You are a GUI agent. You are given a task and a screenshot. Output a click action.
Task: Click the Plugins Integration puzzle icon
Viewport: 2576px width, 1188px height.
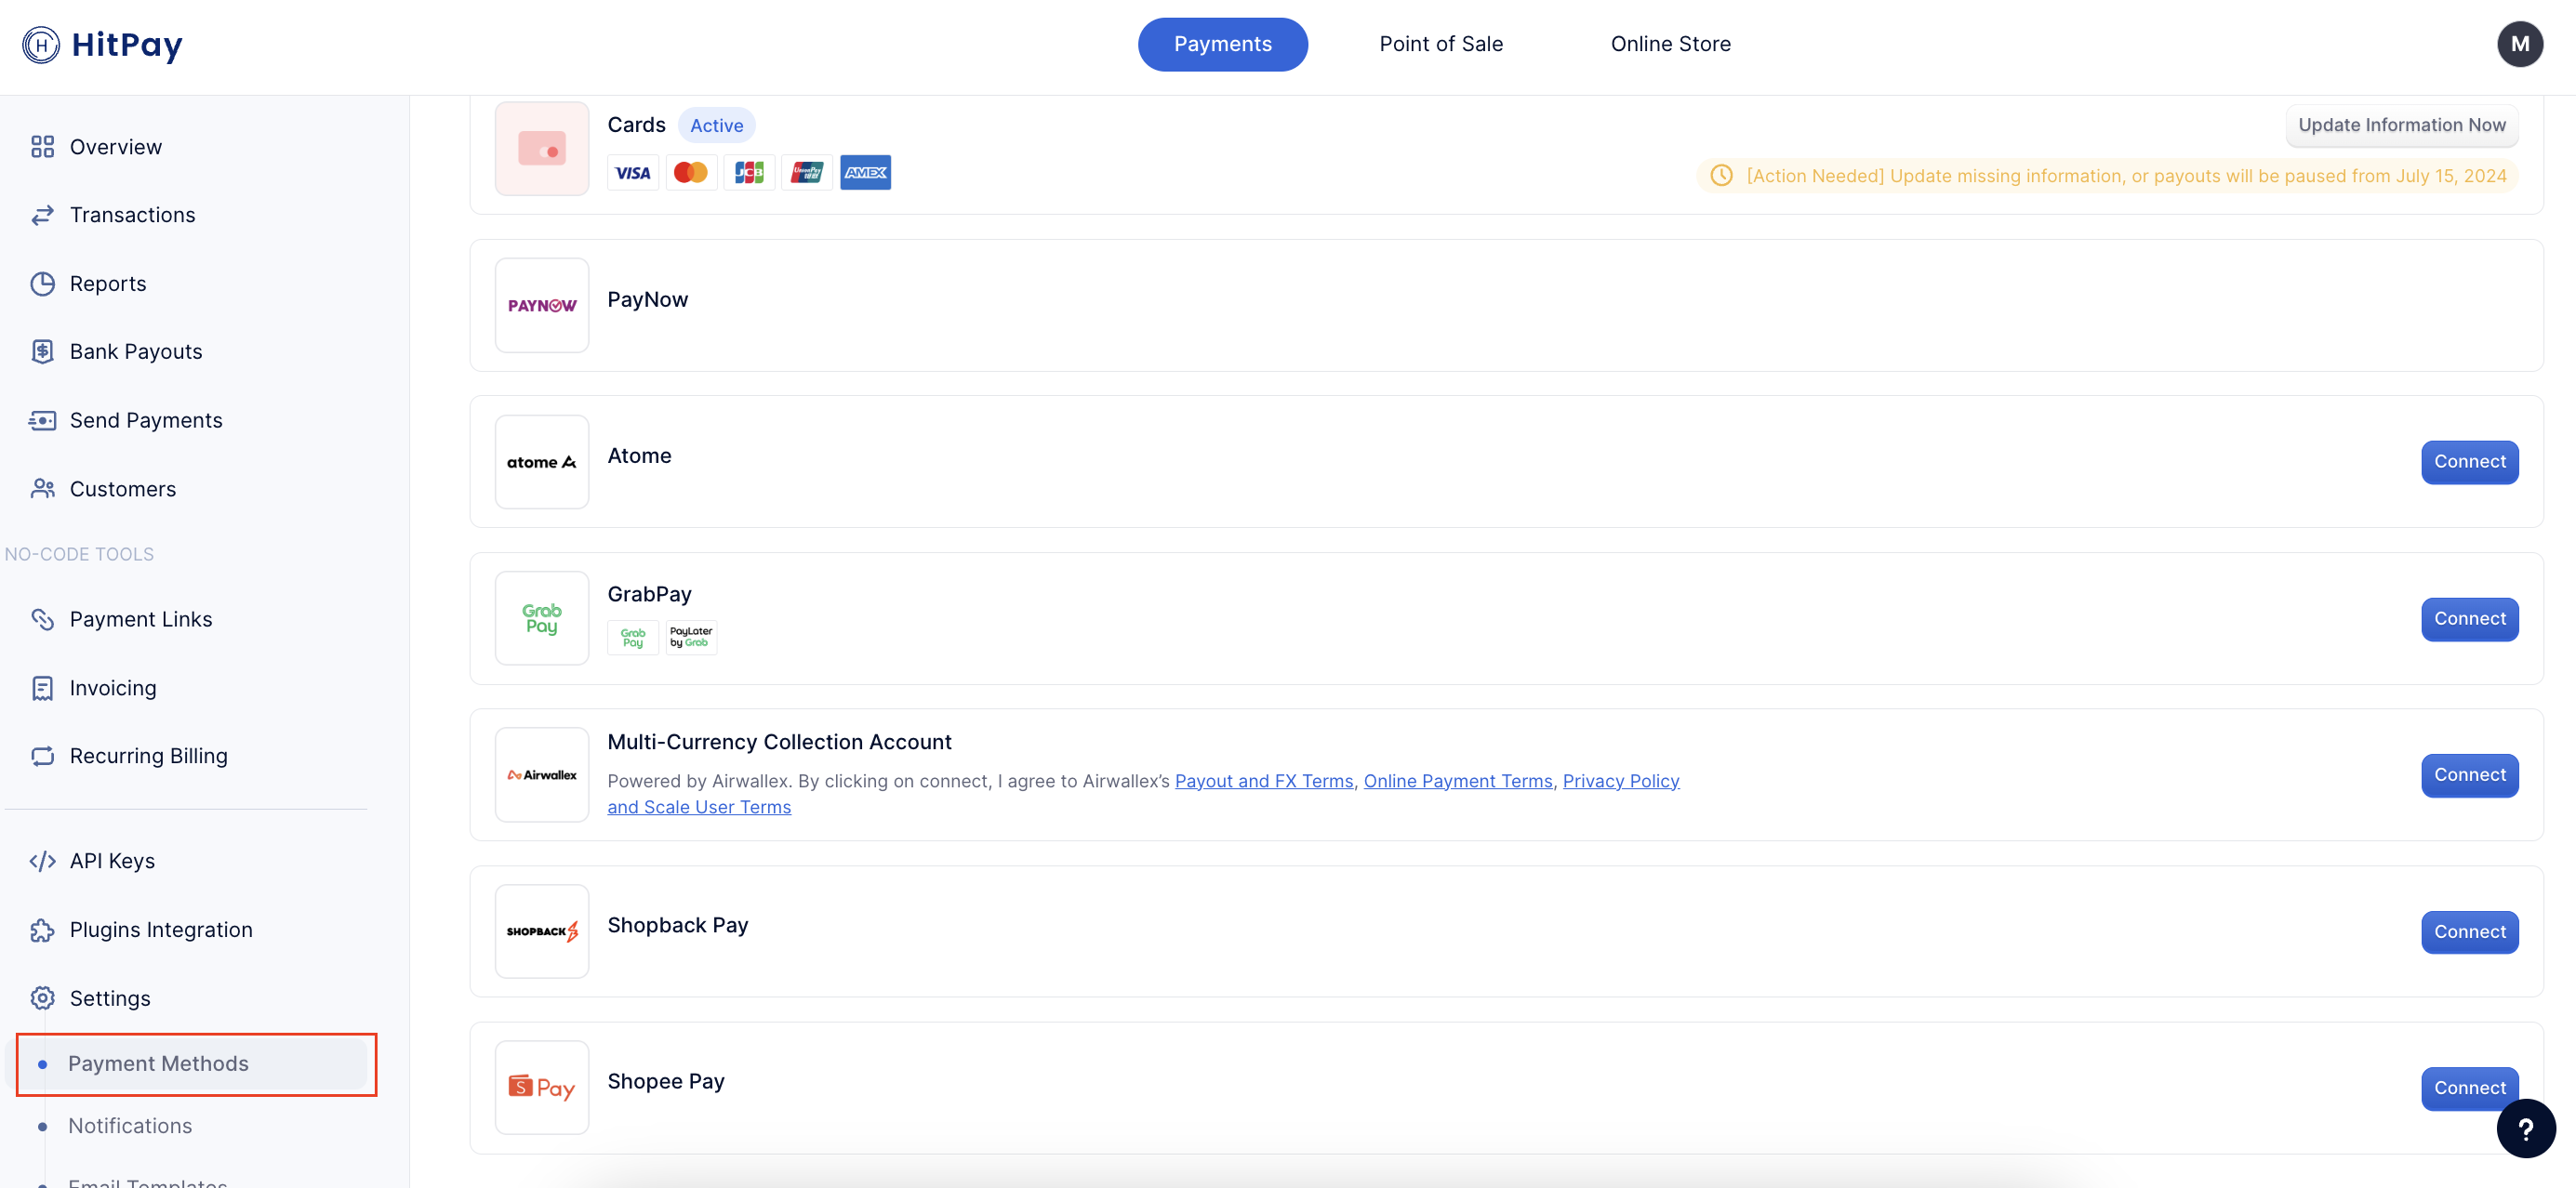[x=42, y=930]
